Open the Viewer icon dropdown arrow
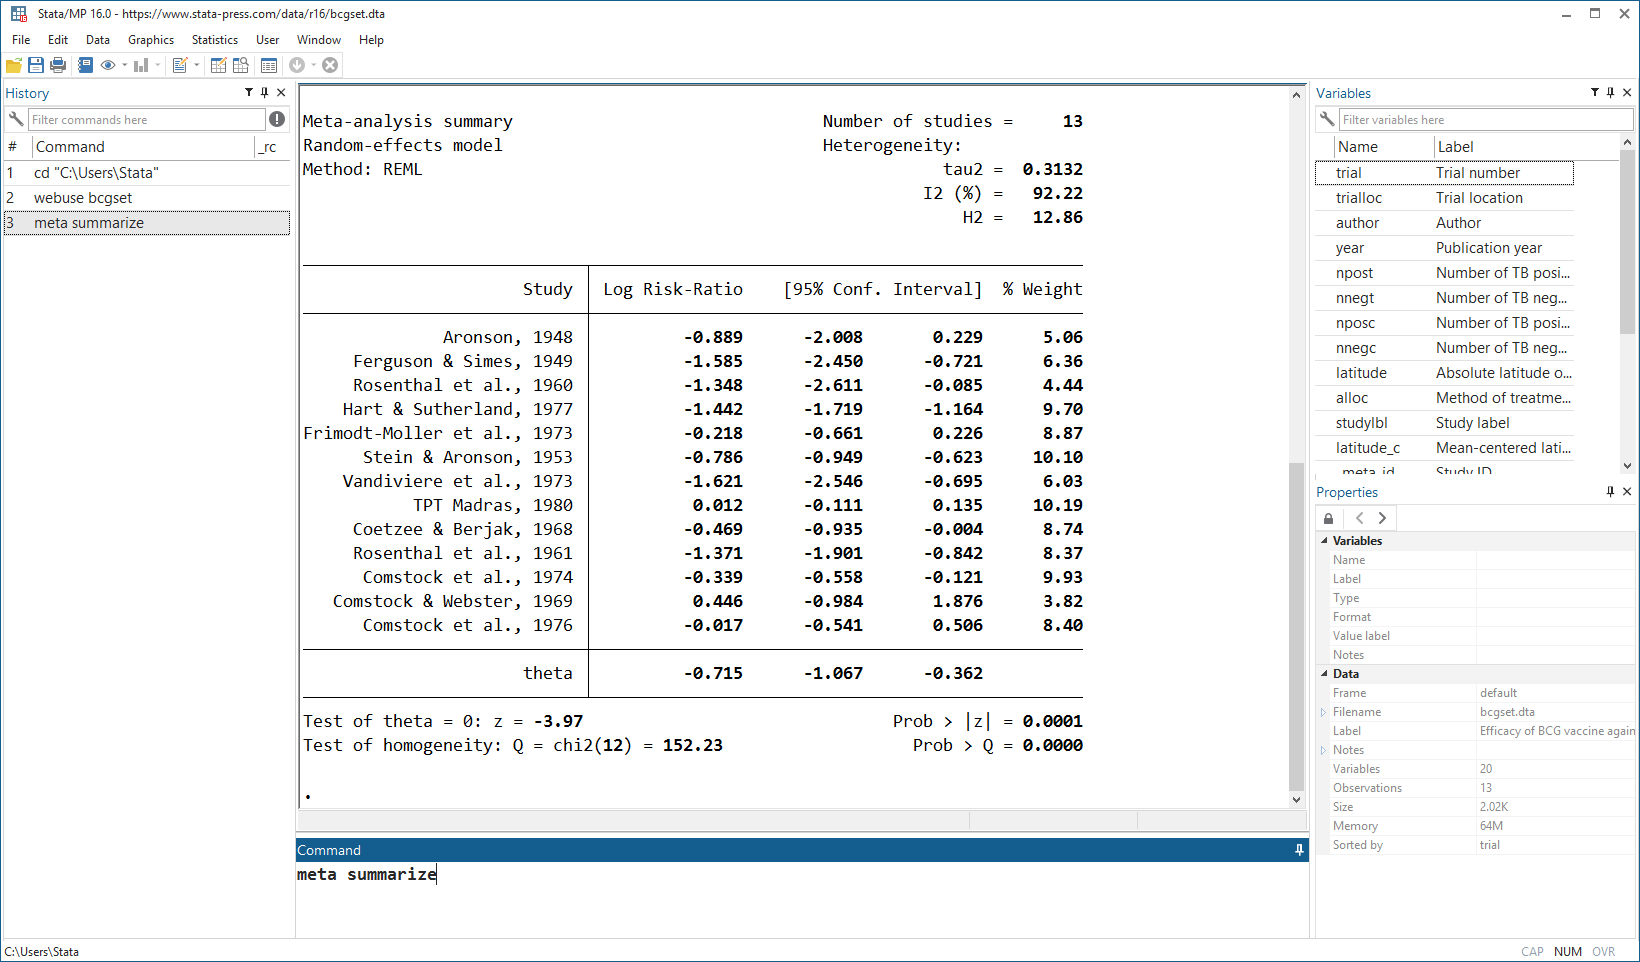The width and height of the screenshot is (1640, 962). point(124,65)
